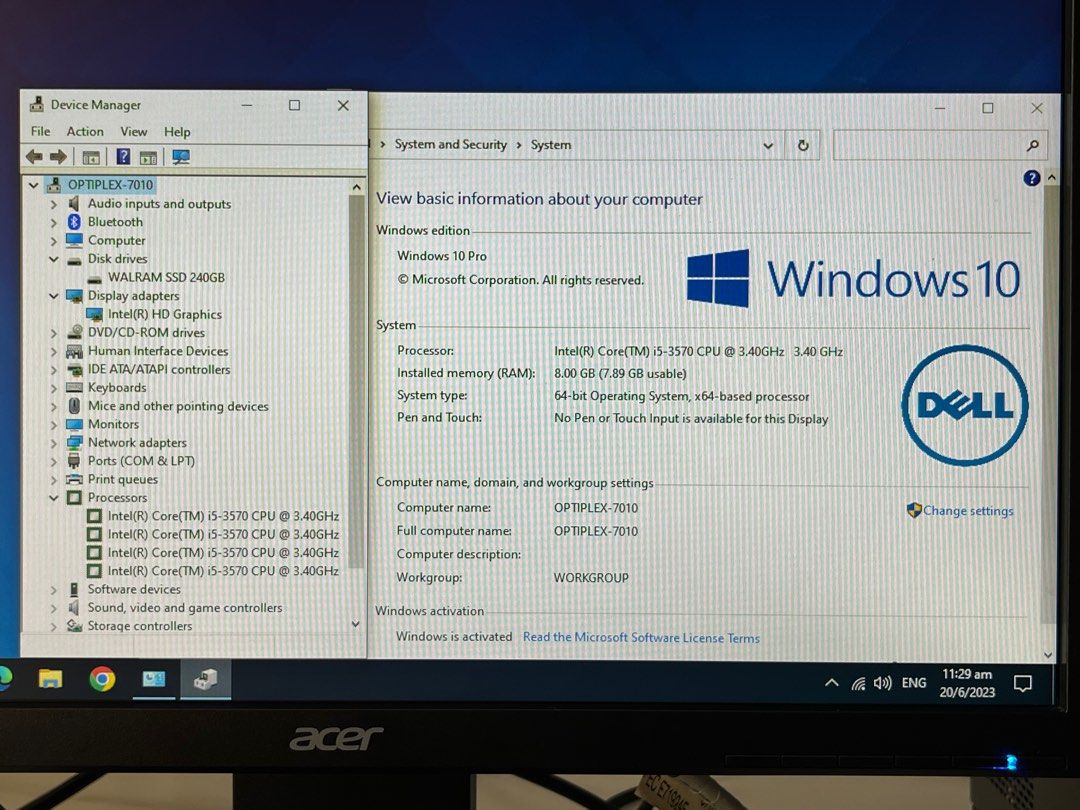Viewport: 1080px width, 810px height.
Task: Open Properties using the toolbar icon
Action: 148,156
